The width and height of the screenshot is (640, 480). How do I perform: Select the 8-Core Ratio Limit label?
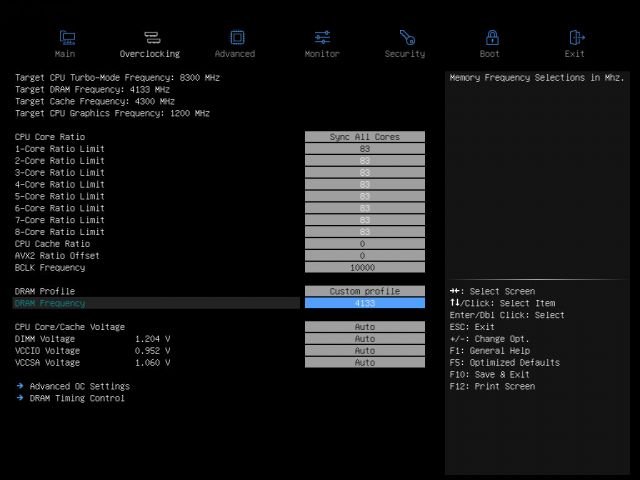[60, 231]
